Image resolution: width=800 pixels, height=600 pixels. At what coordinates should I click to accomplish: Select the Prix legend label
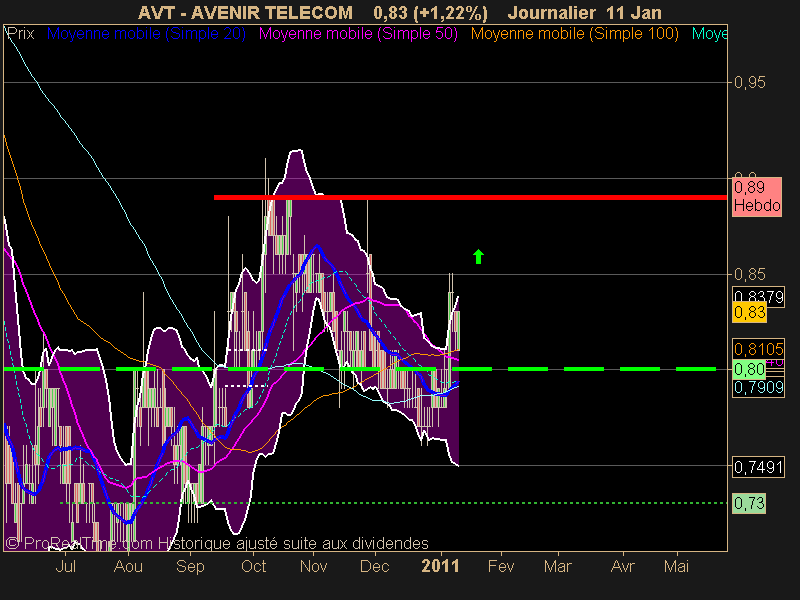point(20,34)
